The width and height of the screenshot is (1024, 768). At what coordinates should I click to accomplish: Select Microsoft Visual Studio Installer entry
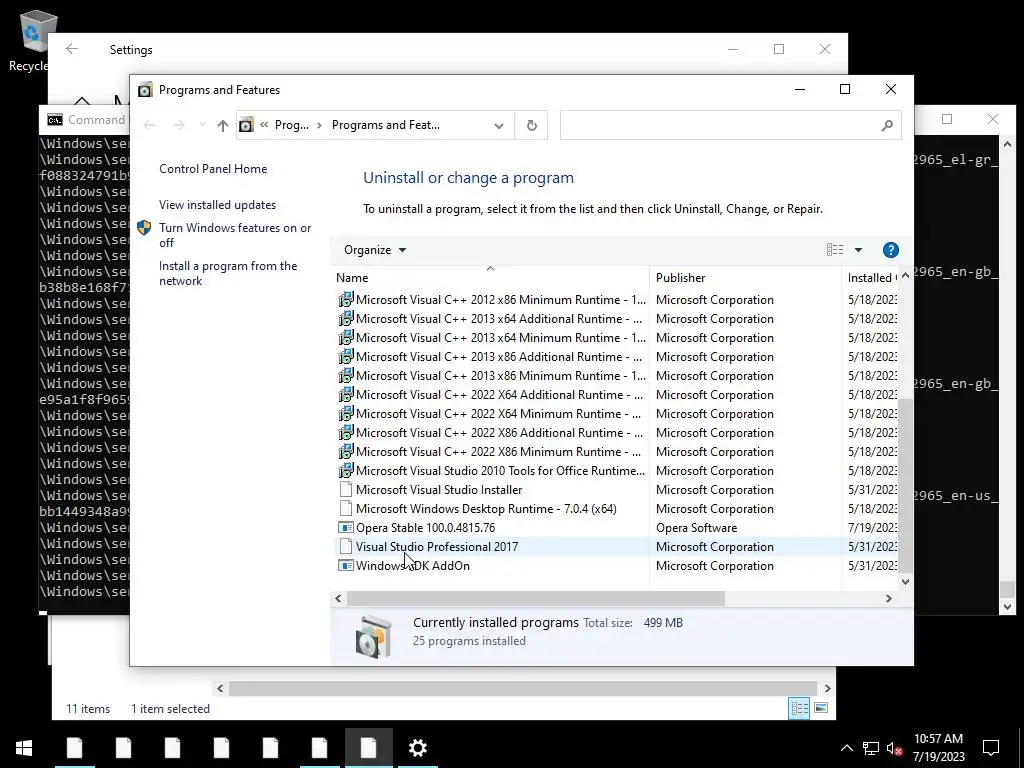tap(439, 490)
